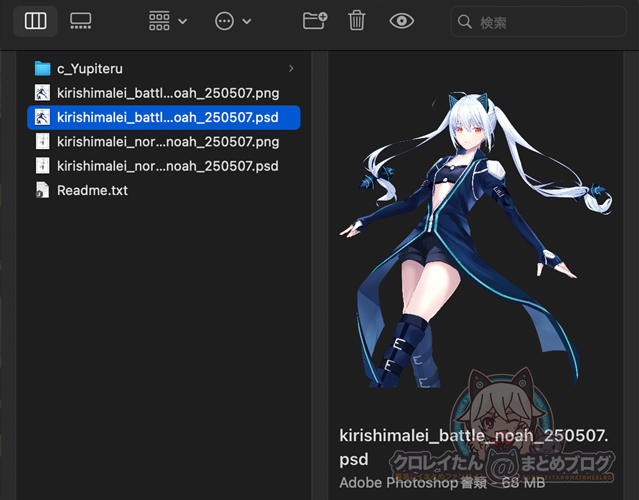Click the c_Yupiteru blue folder icon
The height and width of the screenshot is (500, 639).
[x=42, y=68]
